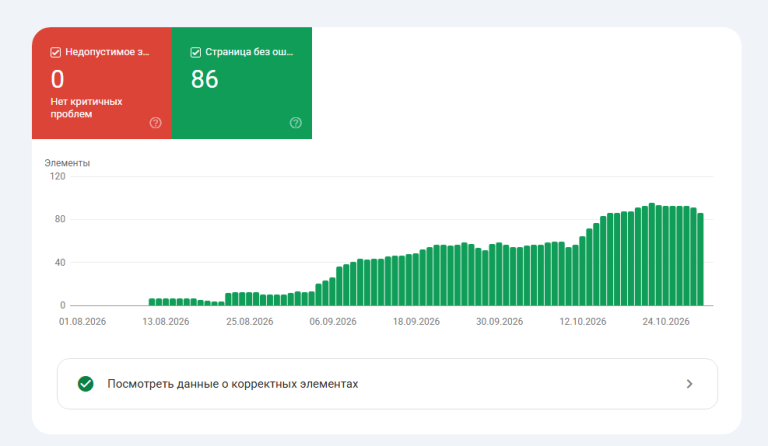The height and width of the screenshot is (446, 768).
Task: Select the green card showing 86
Action: [242, 83]
